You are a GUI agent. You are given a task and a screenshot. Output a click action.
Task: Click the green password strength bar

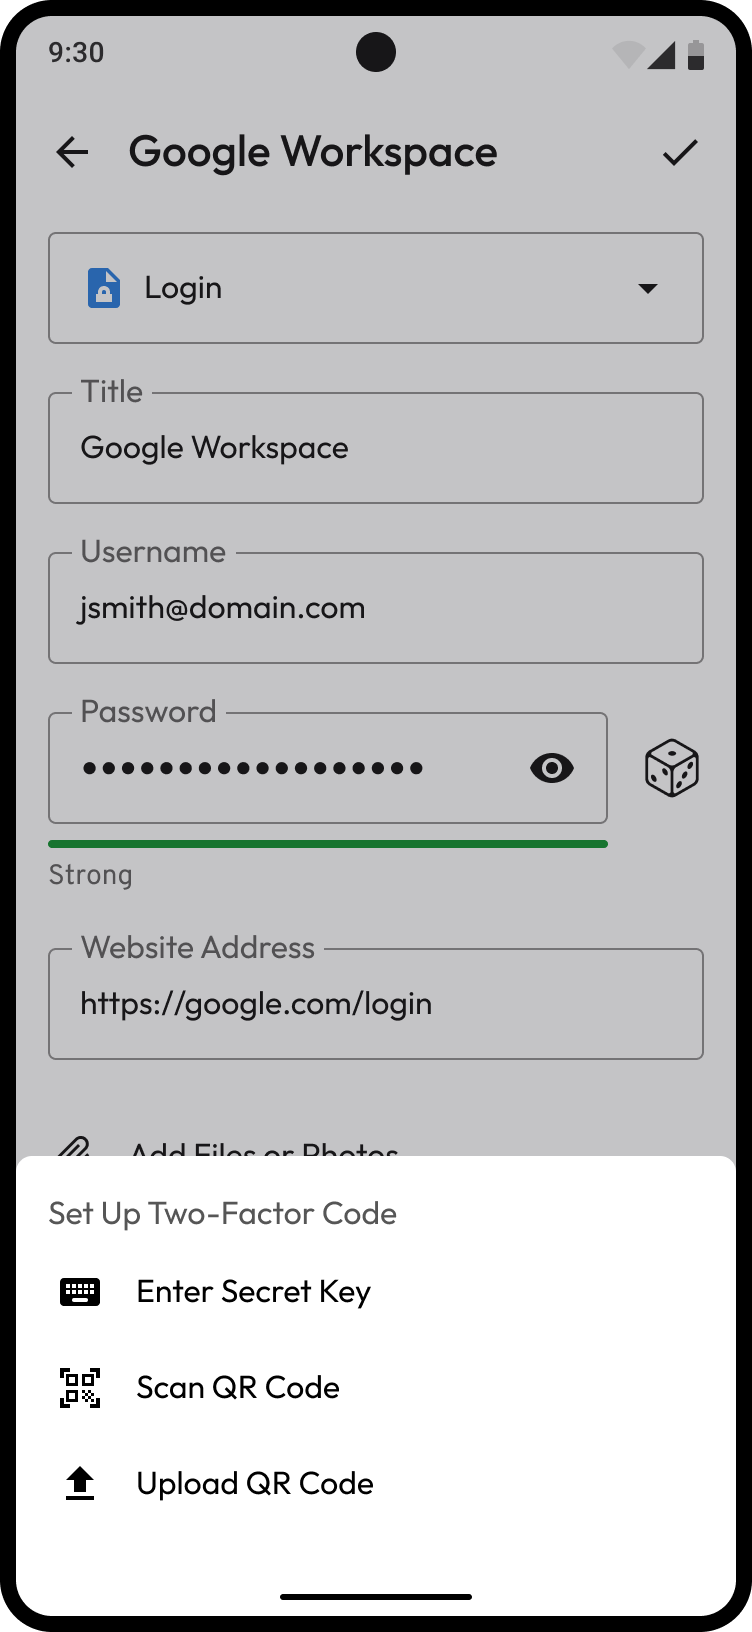328,844
